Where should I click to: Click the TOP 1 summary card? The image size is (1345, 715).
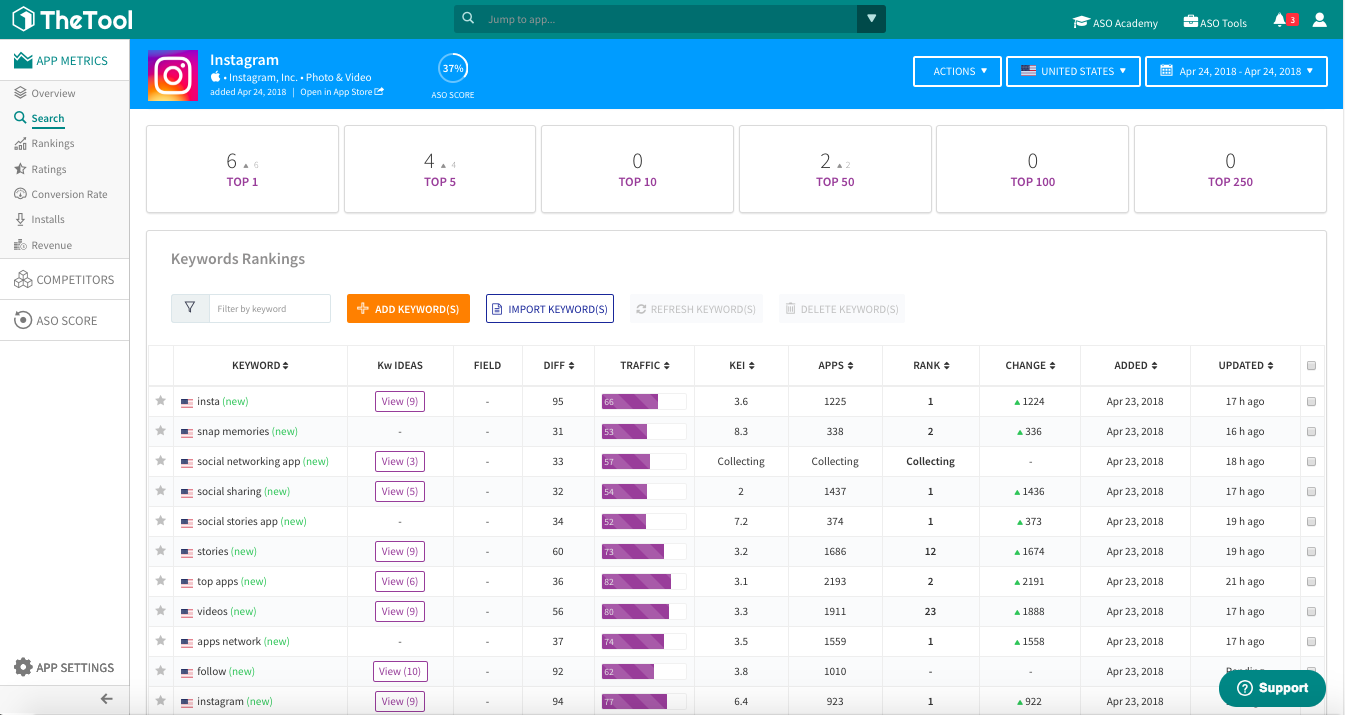click(x=242, y=169)
